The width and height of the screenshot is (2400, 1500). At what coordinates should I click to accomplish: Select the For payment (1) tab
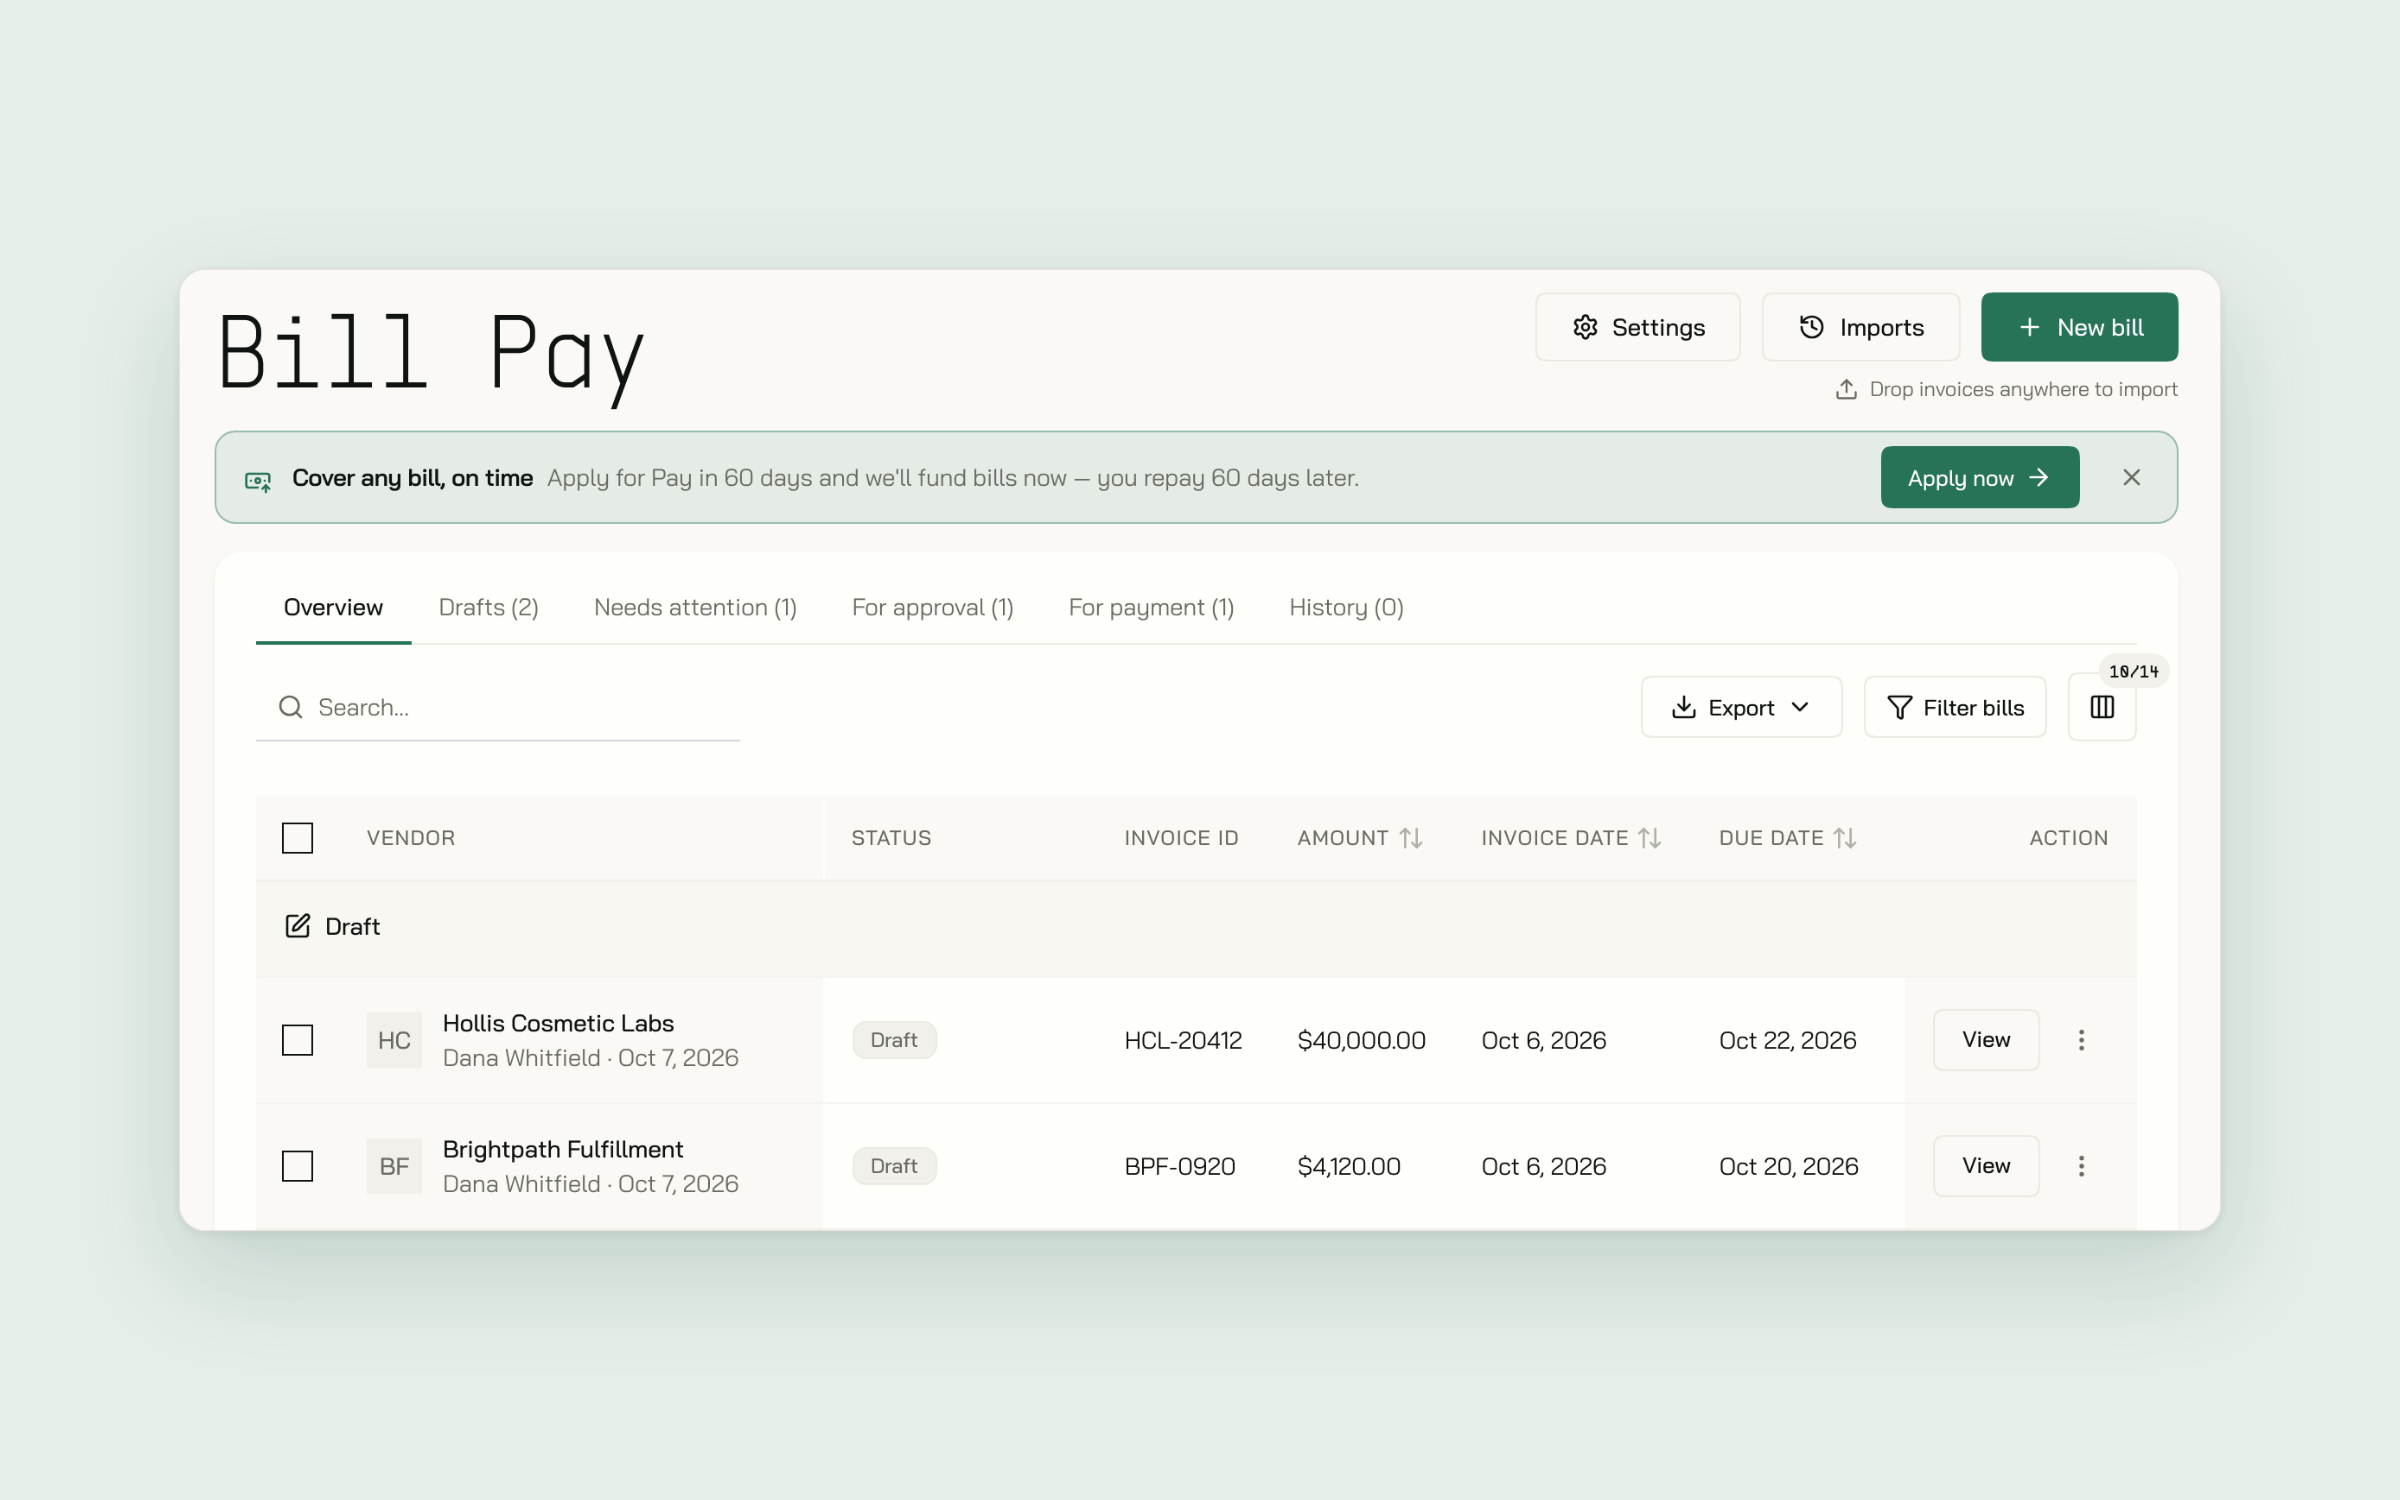click(x=1151, y=607)
